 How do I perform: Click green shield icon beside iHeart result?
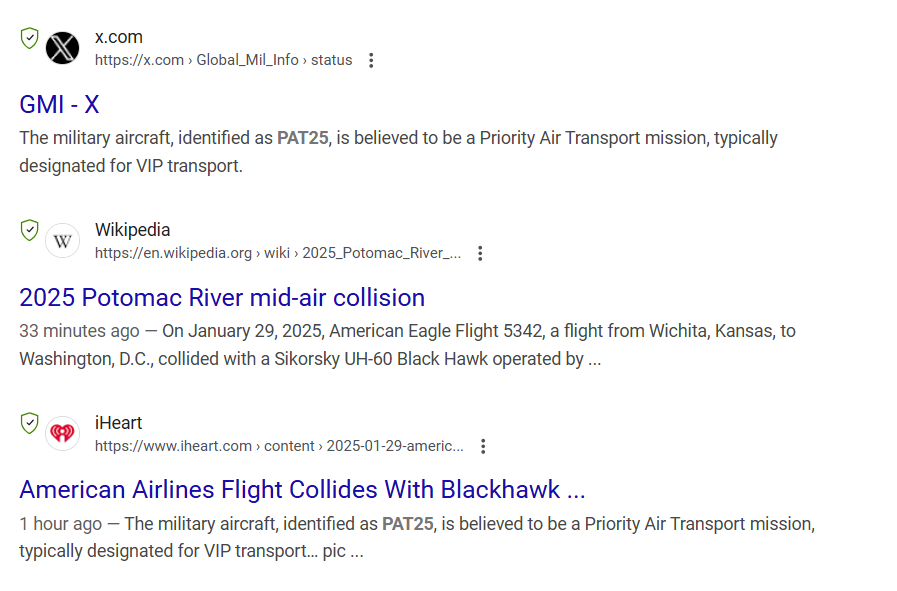point(29,423)
